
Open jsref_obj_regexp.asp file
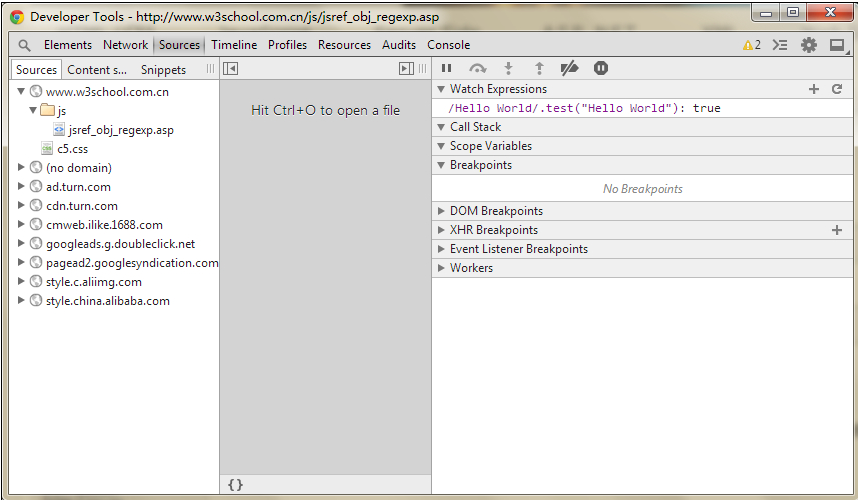[x=120, y=130]
